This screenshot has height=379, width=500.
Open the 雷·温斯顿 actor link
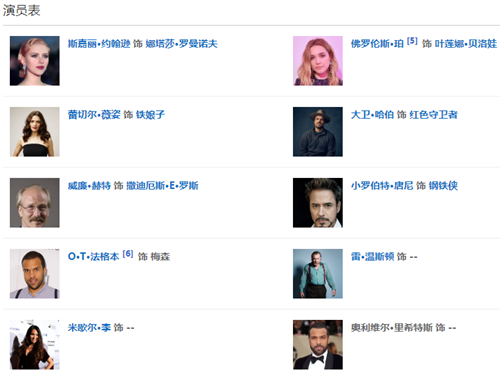pos(372,257)
